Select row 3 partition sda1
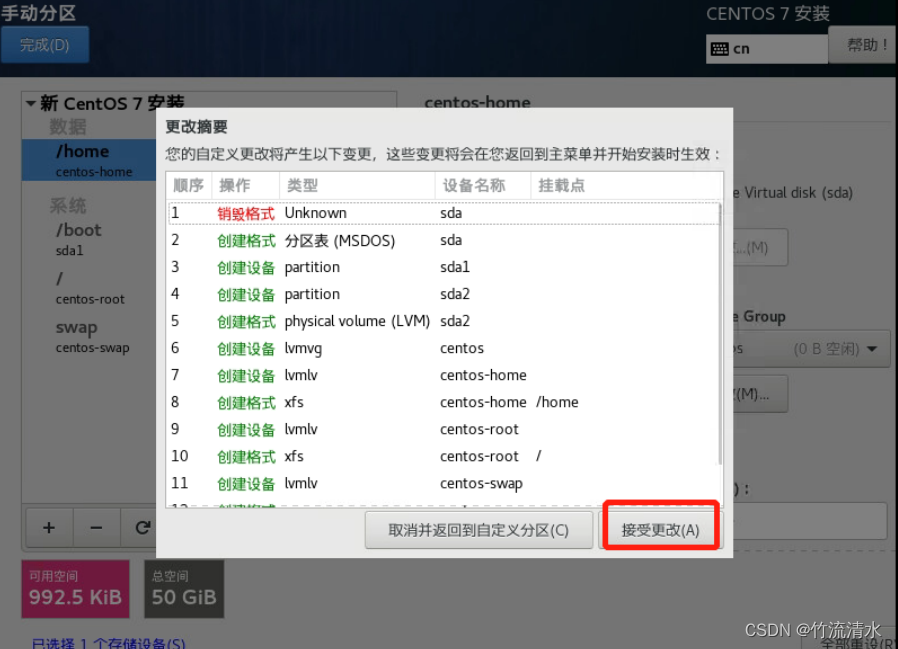 click(443, 267)
